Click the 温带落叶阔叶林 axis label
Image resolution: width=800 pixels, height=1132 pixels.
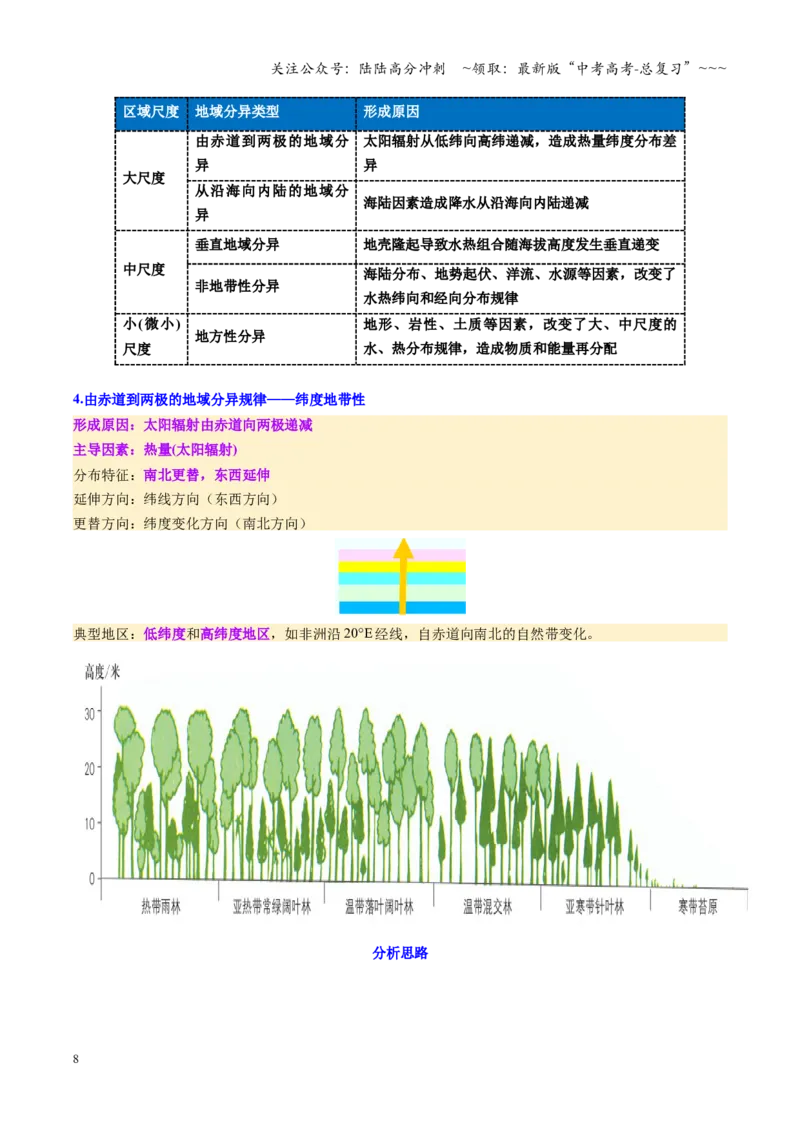coord(379,907)
